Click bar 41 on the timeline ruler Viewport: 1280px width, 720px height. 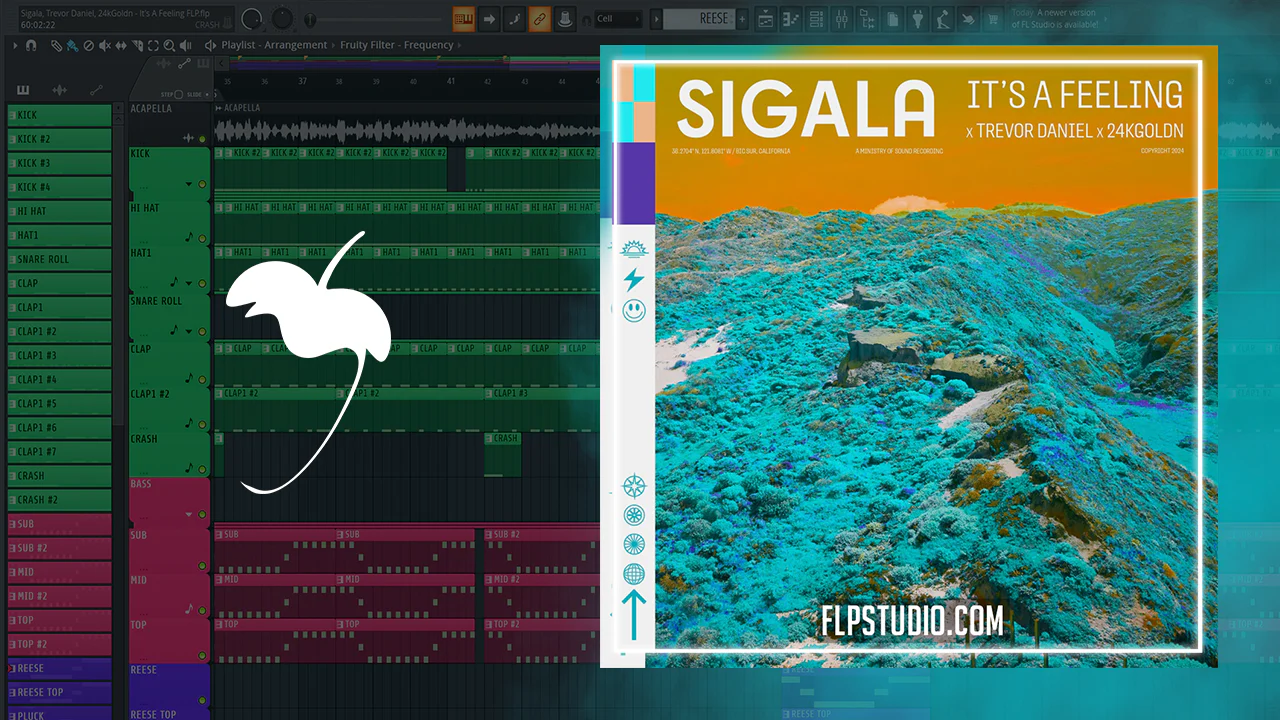tap(451, 81)
